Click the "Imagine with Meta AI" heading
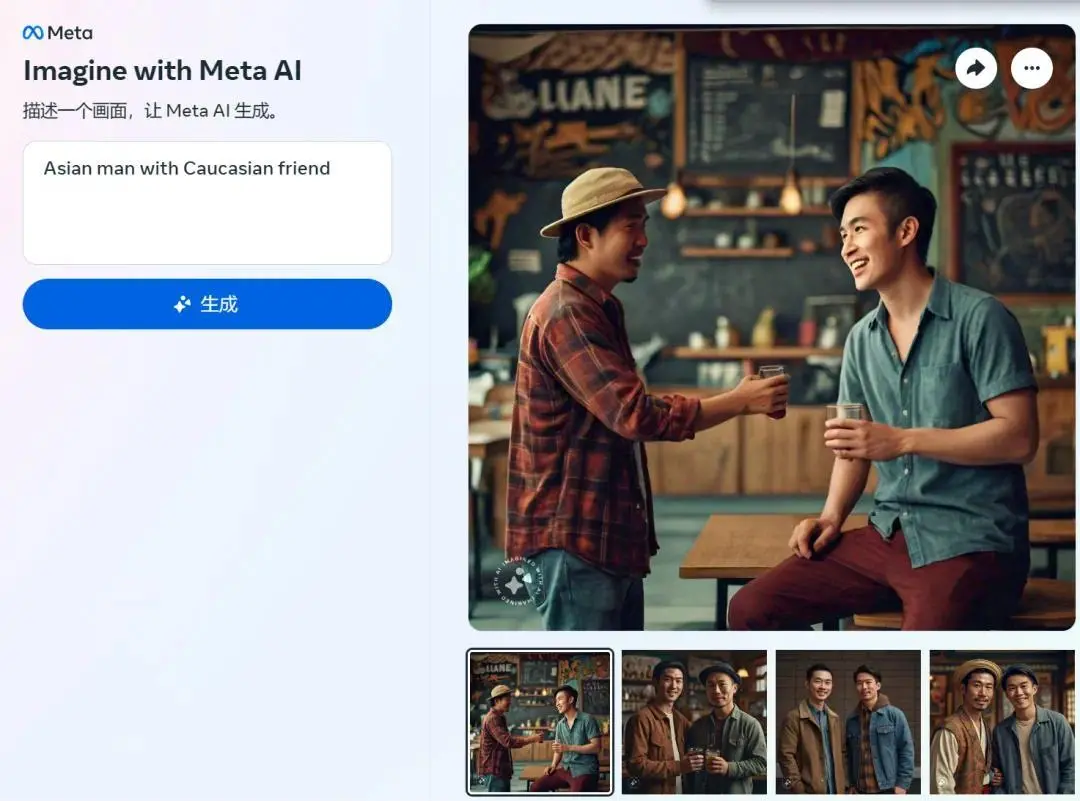 click(163, 70)
